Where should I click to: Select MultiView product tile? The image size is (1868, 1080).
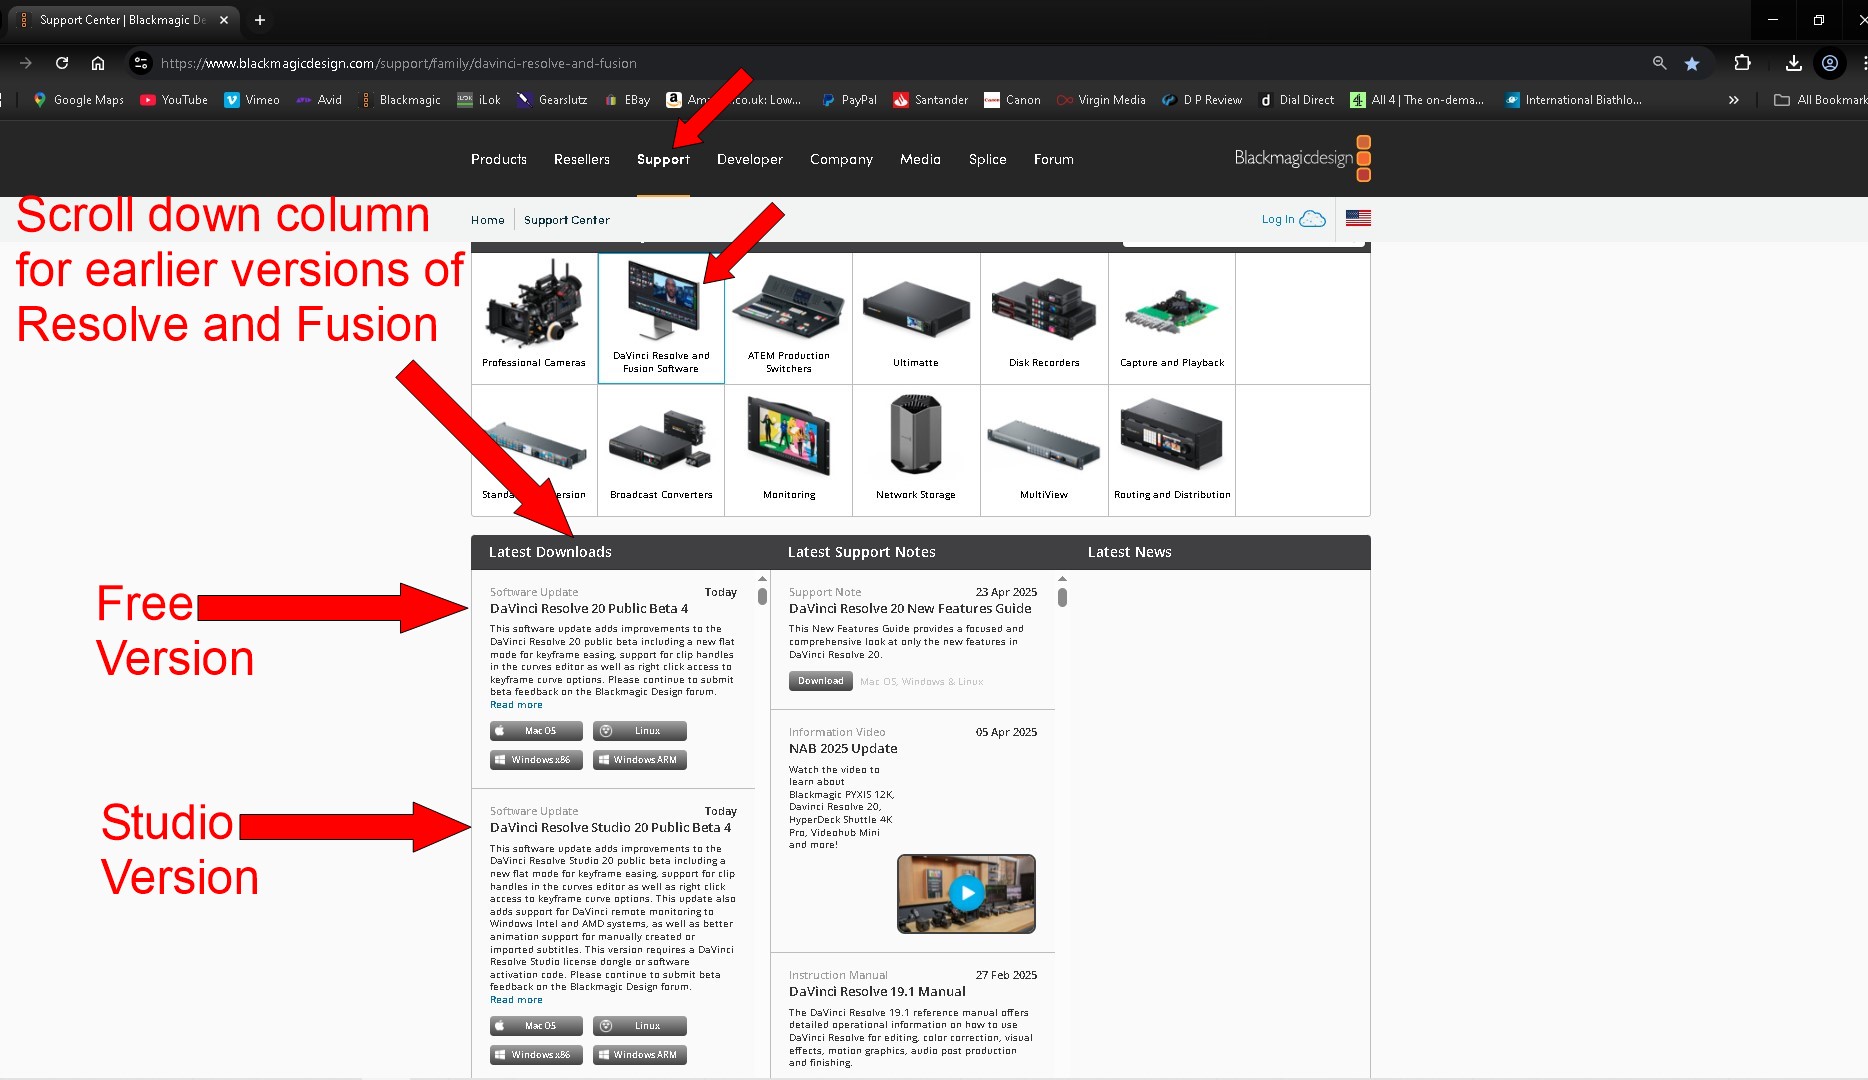pos(1044,450)
